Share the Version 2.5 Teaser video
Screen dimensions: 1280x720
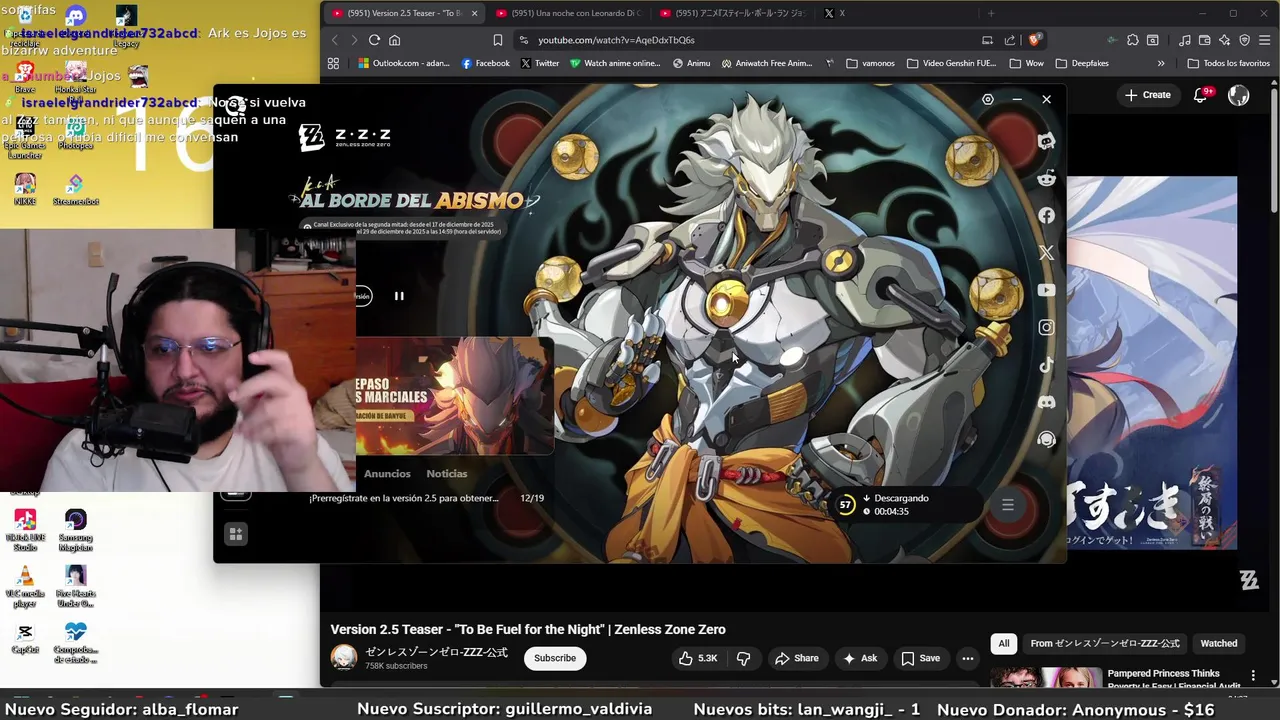tap(796, 658)
